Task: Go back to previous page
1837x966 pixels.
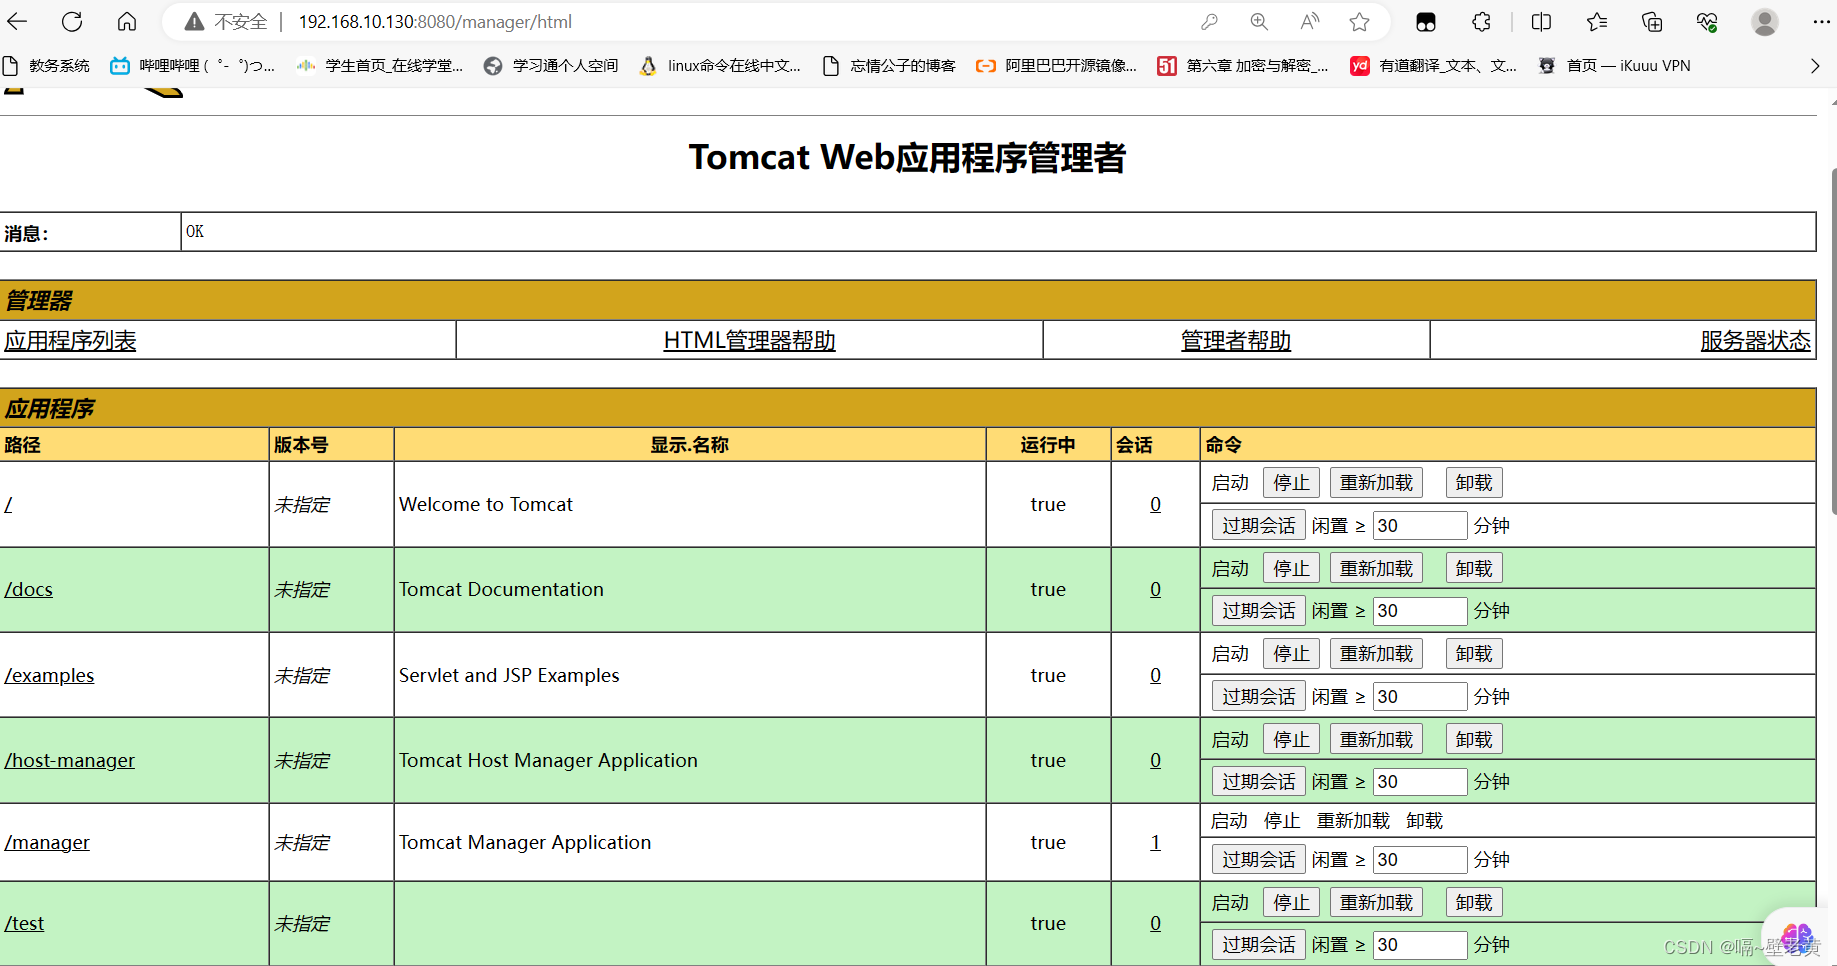Action: pyautogui.click(x=18, y=21)
